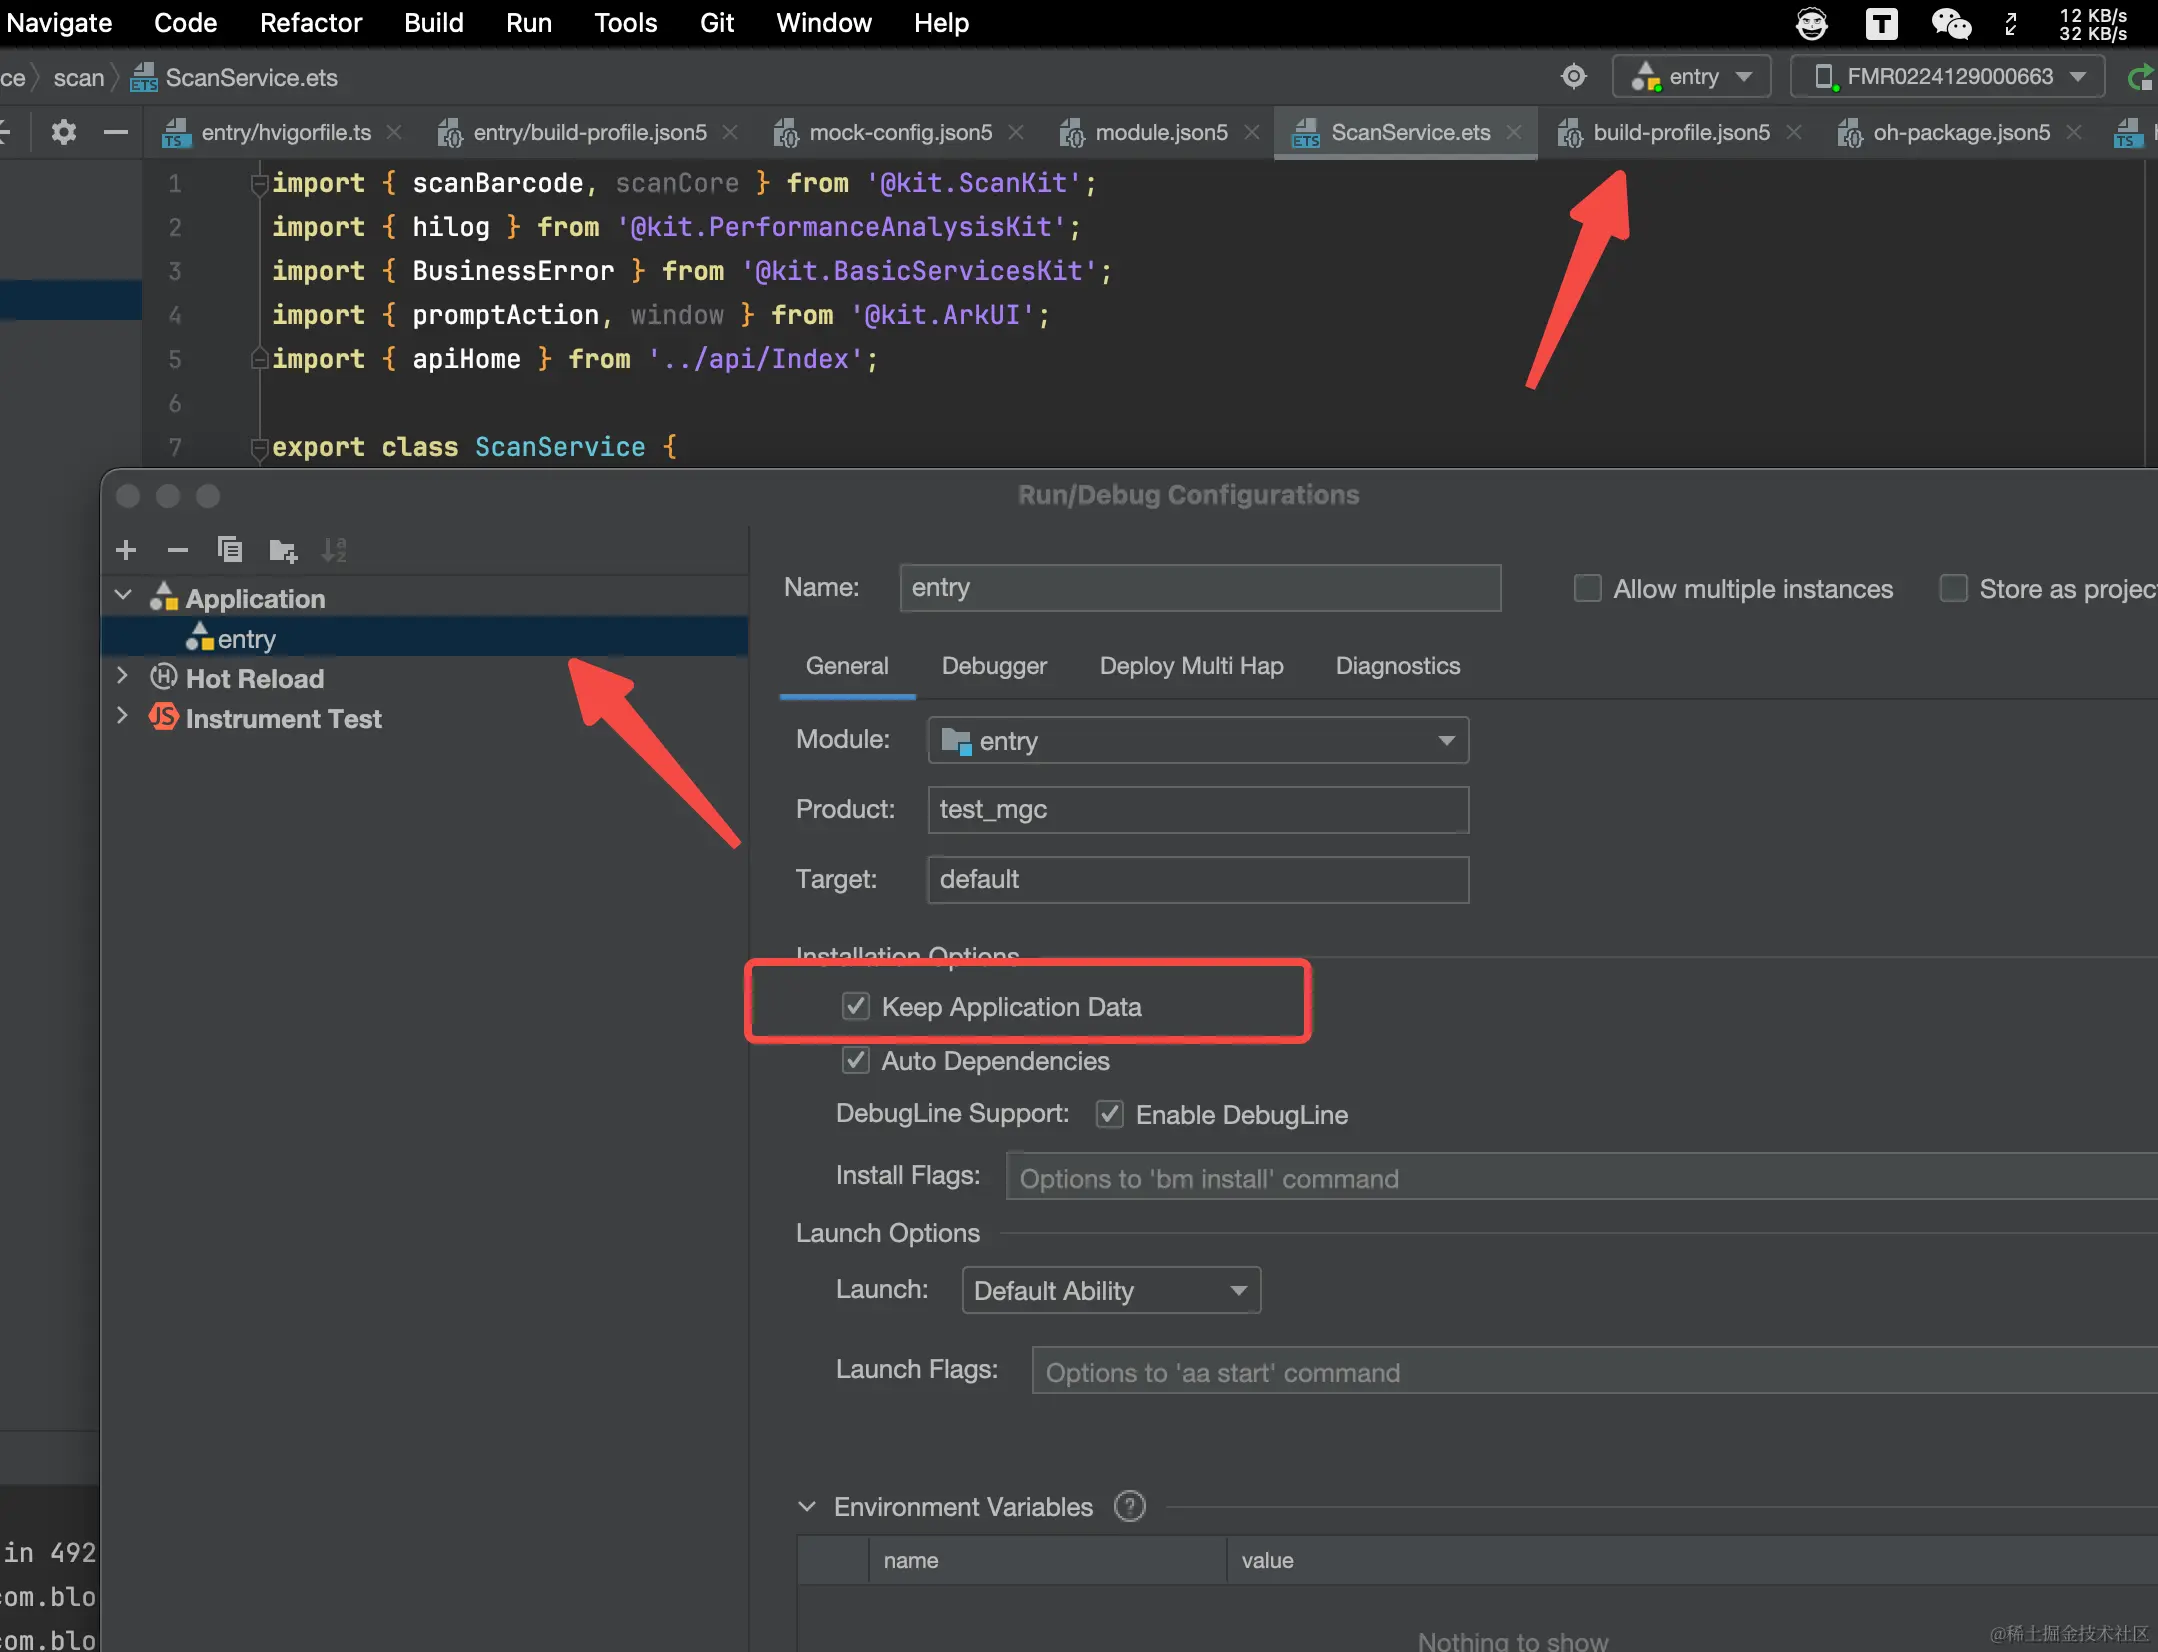This screenshot has height=1652, width=2158.
Task: Close the entry/hvigorfile.ts tab
Action: point(394,132)
